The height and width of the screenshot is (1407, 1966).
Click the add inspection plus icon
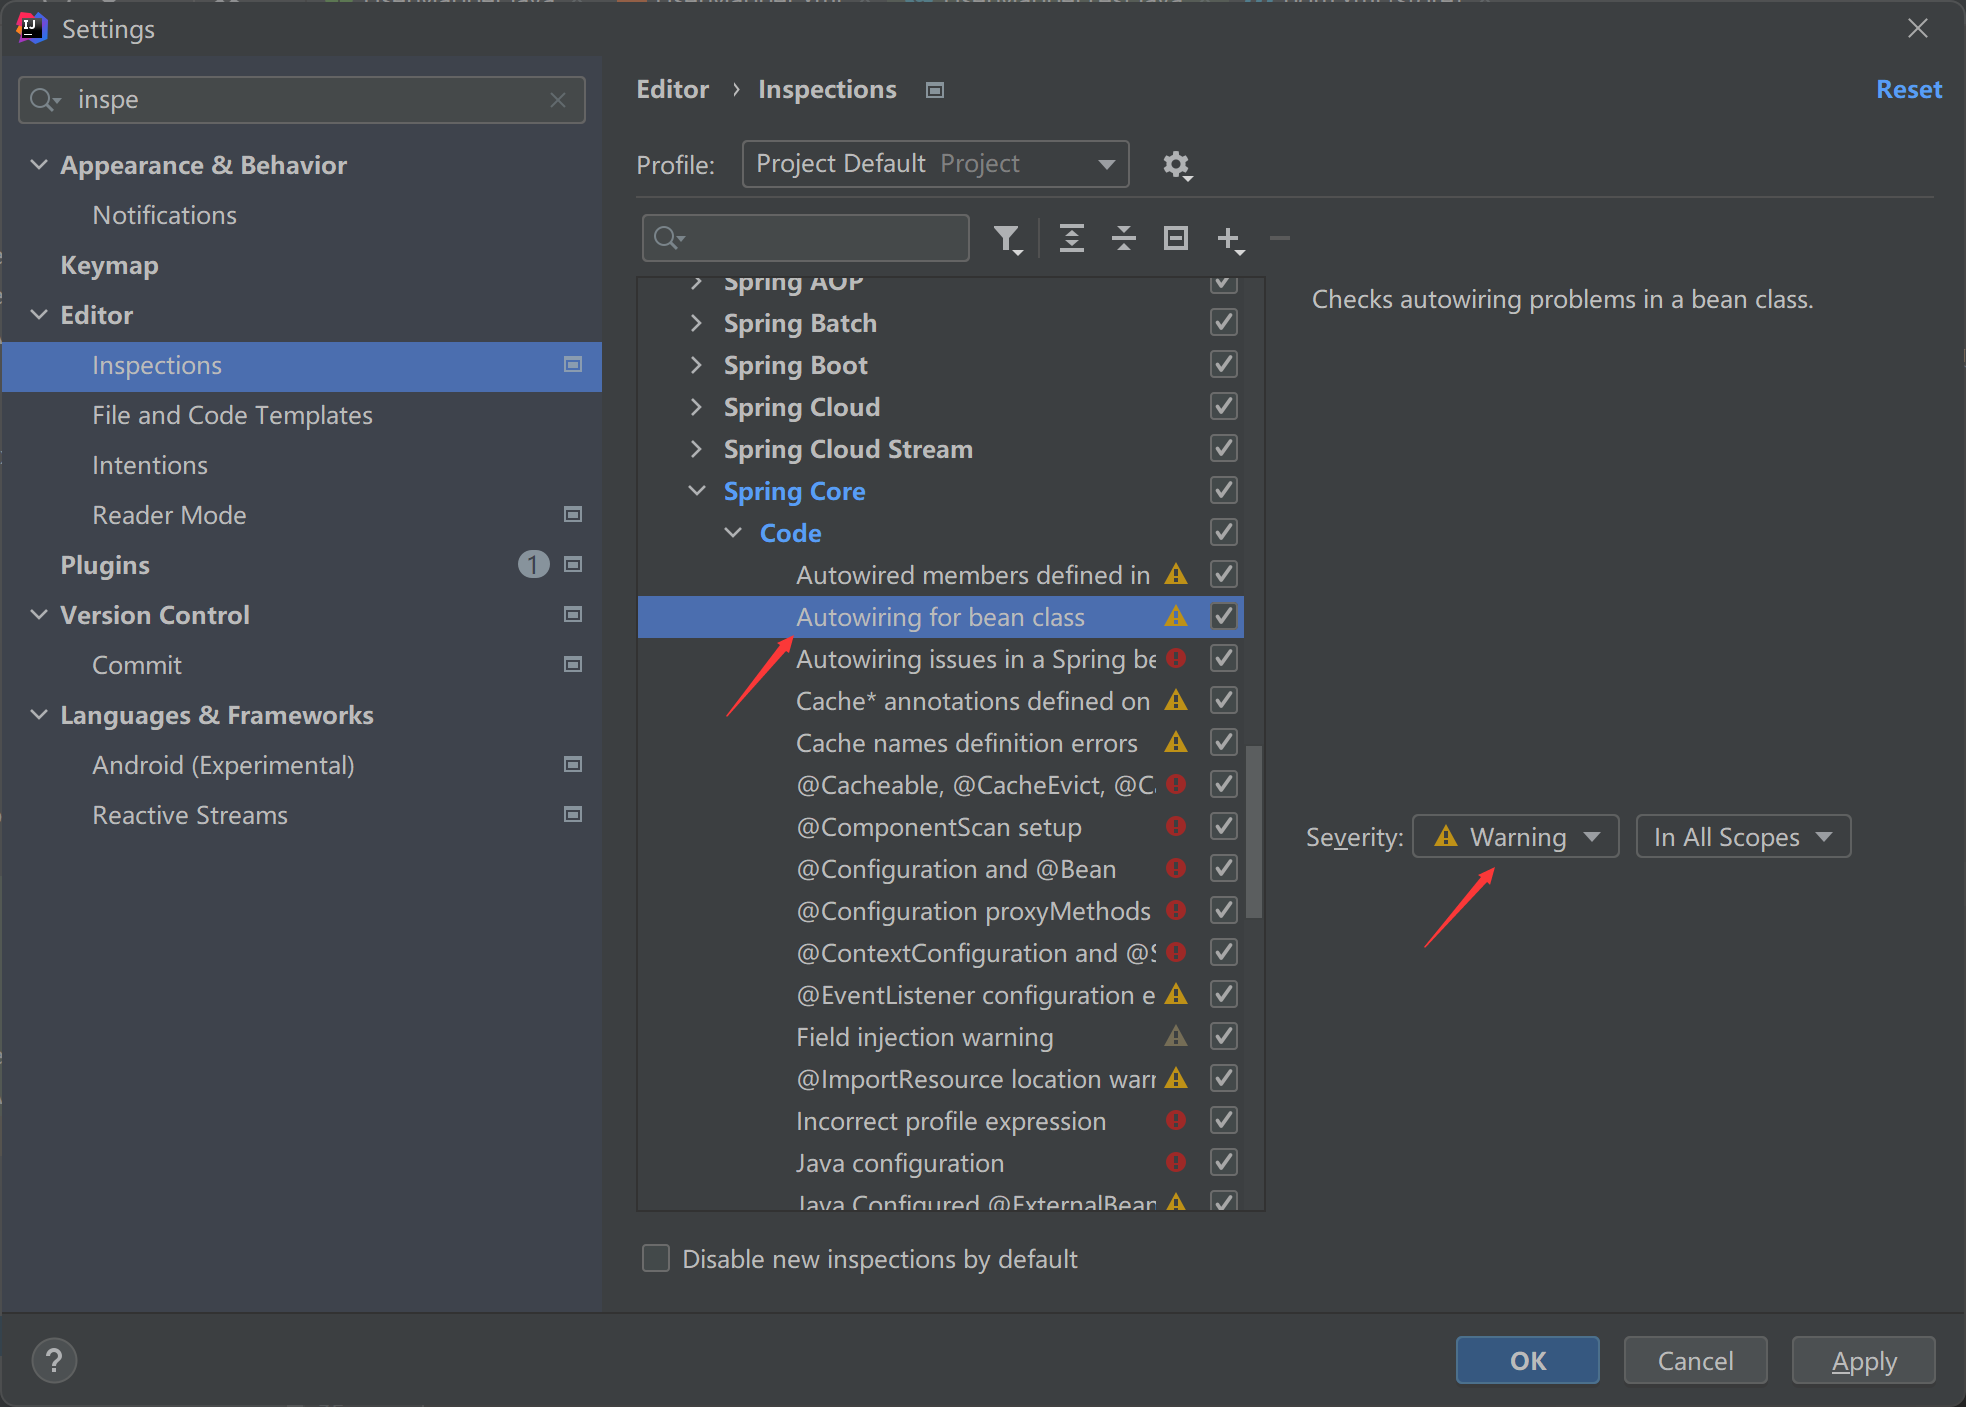pyautogui.click(x=1229, y=238)
